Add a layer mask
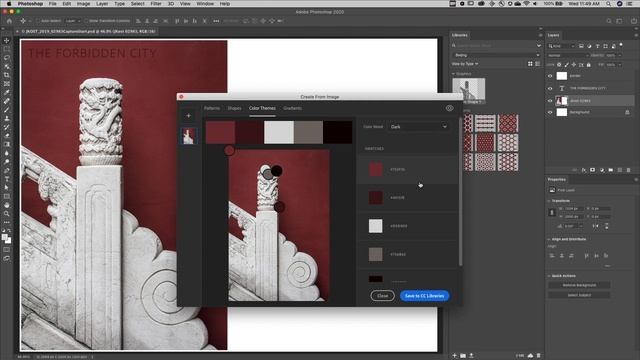This screenshot has width=640, height=360. 593,170
